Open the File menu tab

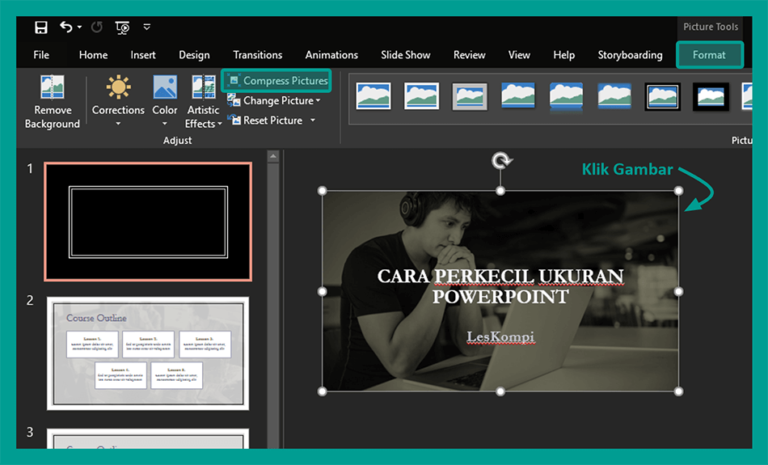click(41, 55)
